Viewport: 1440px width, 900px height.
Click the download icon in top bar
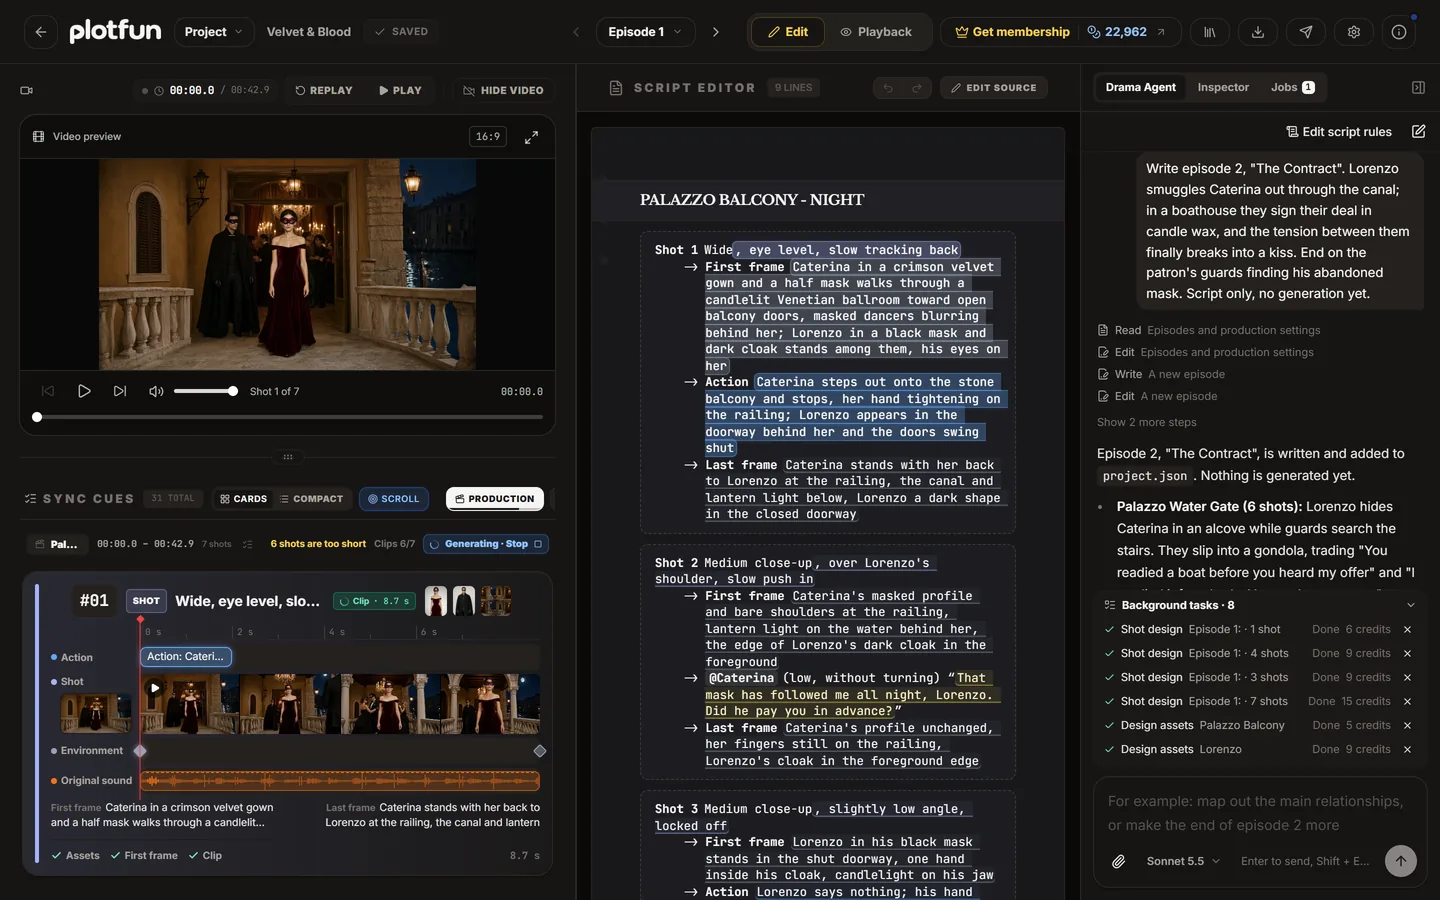[1258, 32]
